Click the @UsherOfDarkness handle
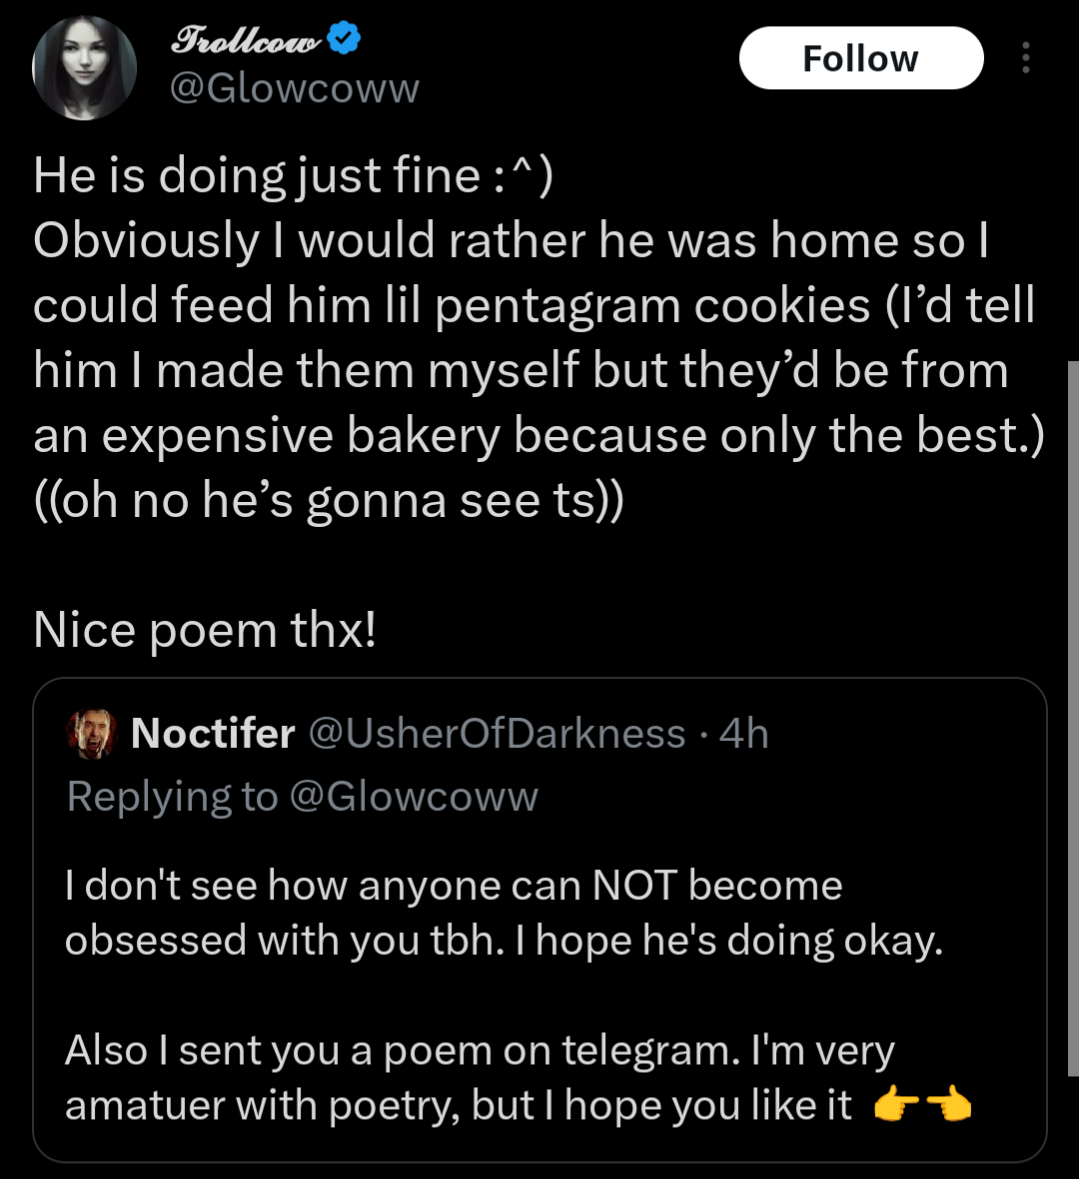The width and height of the screenshot is (1079, 1179). (497, 734)
